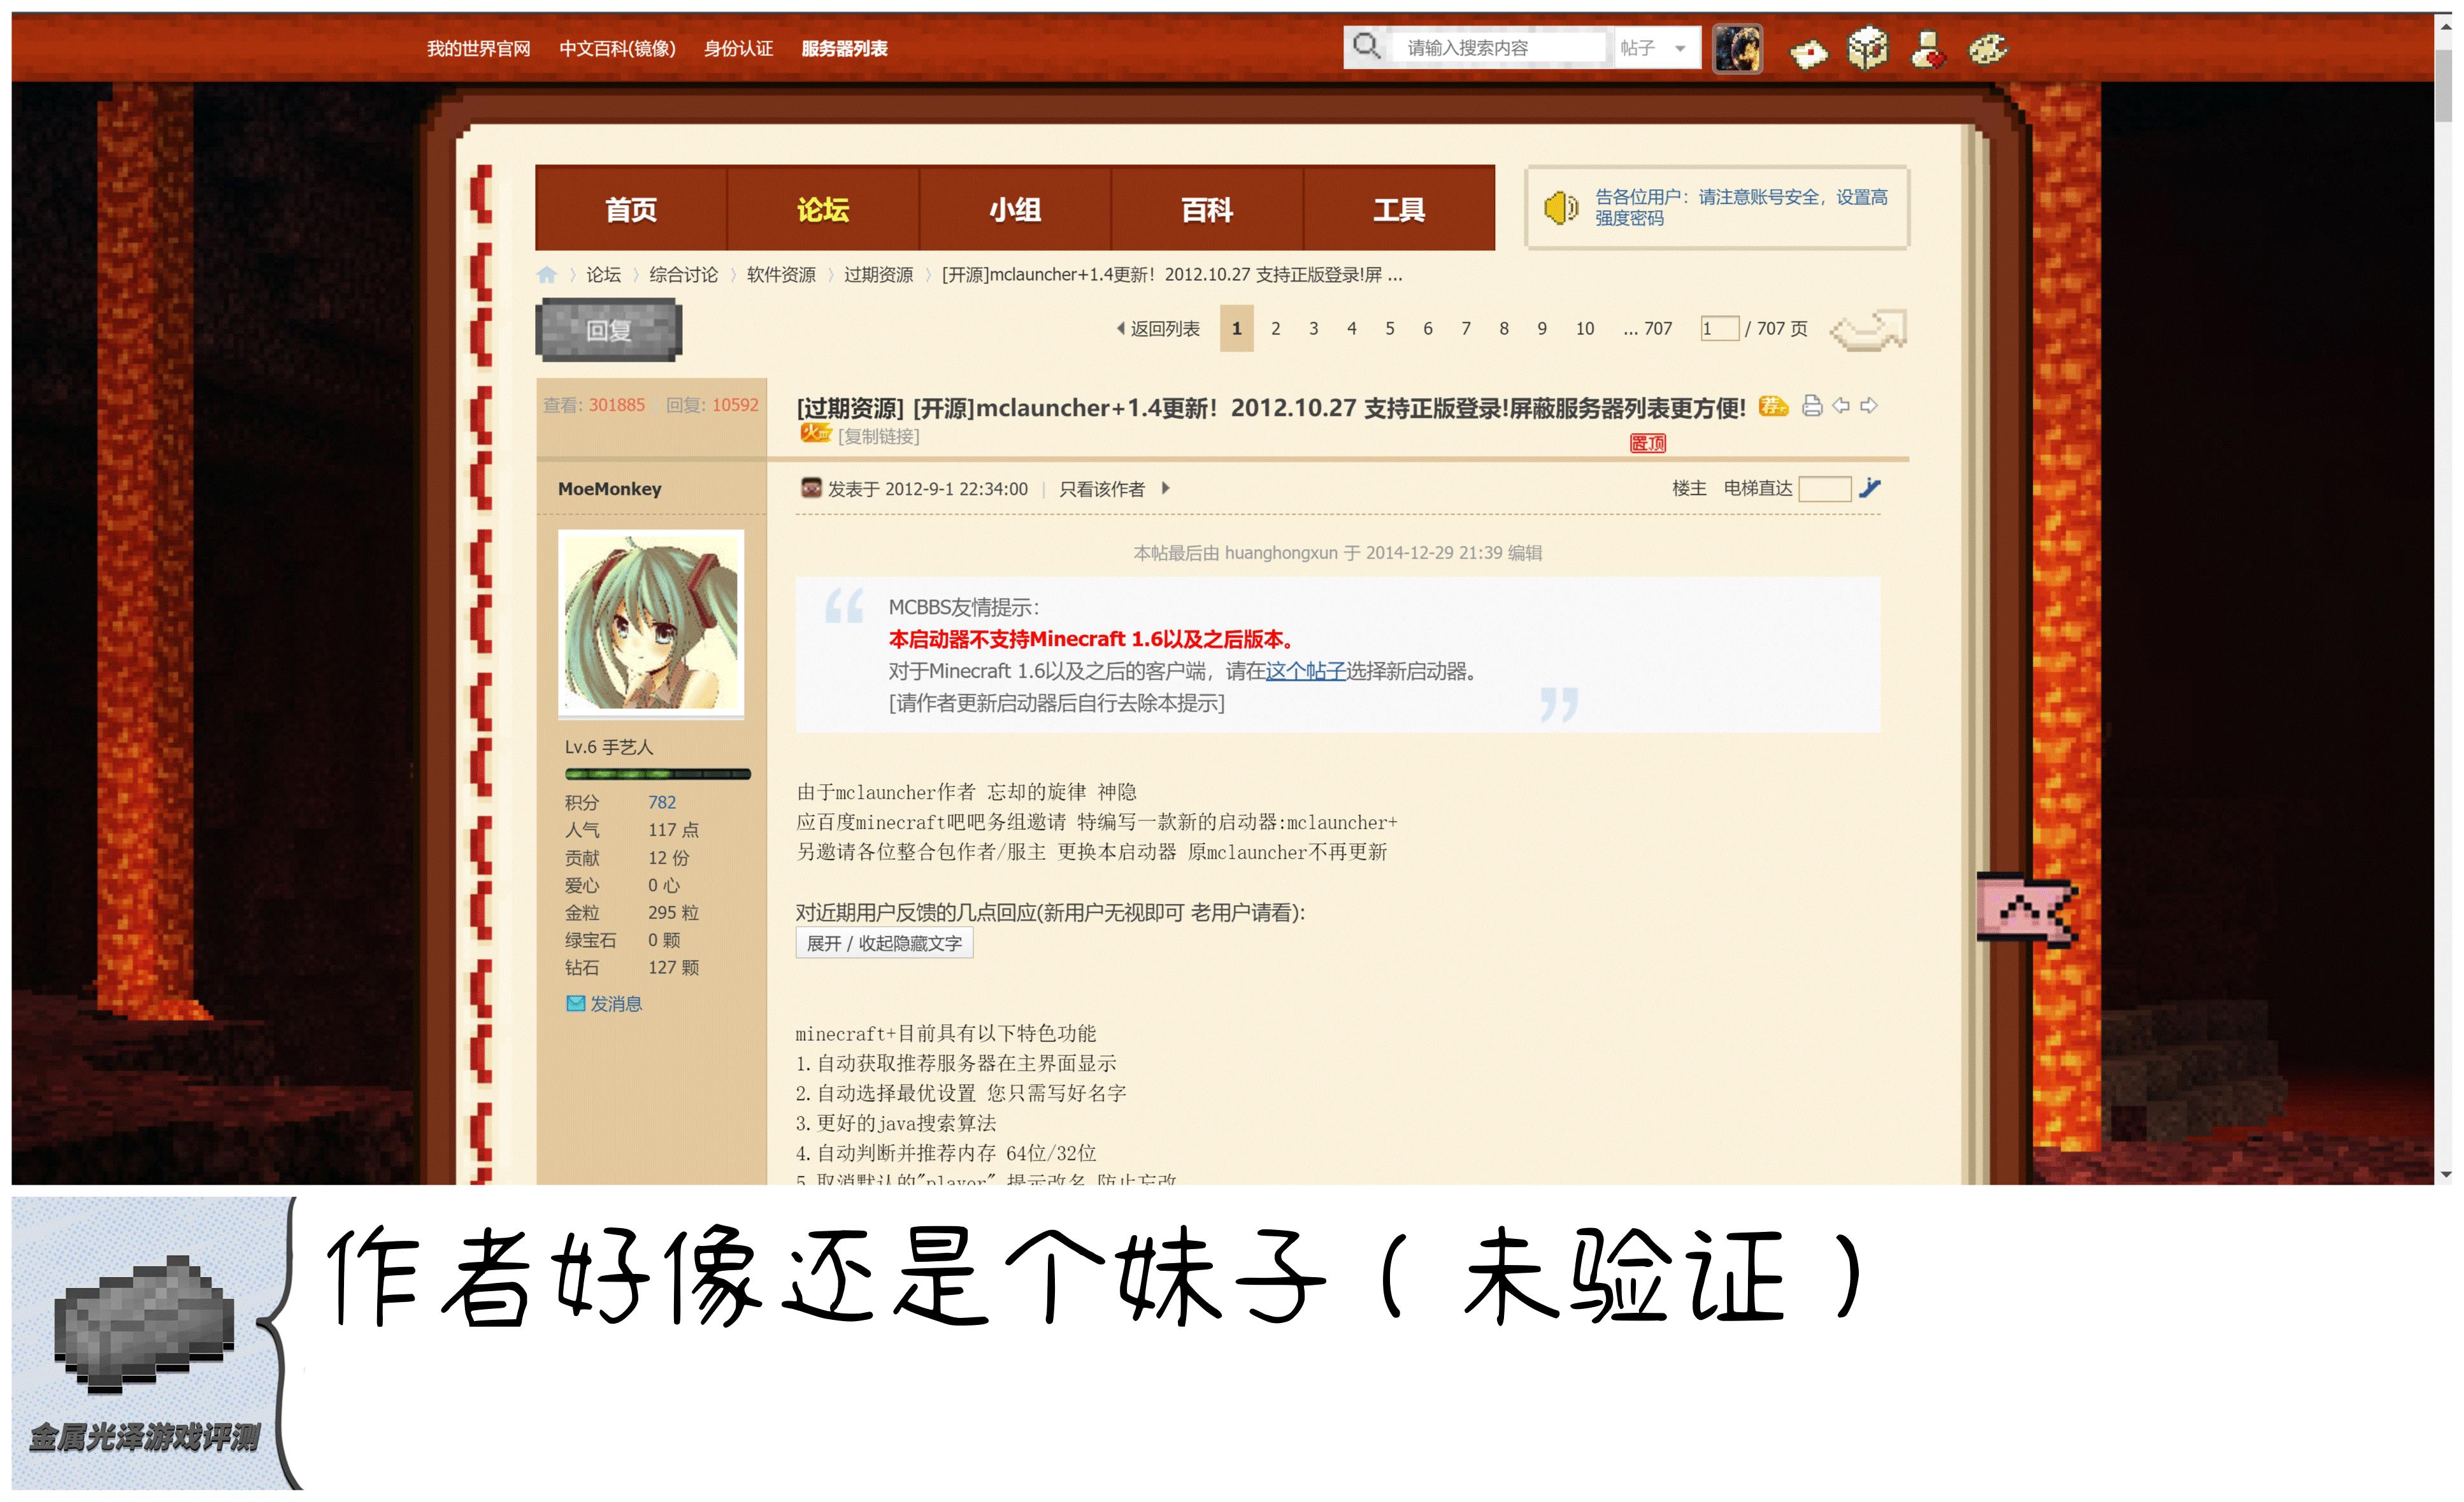Switch to the 小组 tab
The image size is (2464, 1502).
[x=1014, y=209]
